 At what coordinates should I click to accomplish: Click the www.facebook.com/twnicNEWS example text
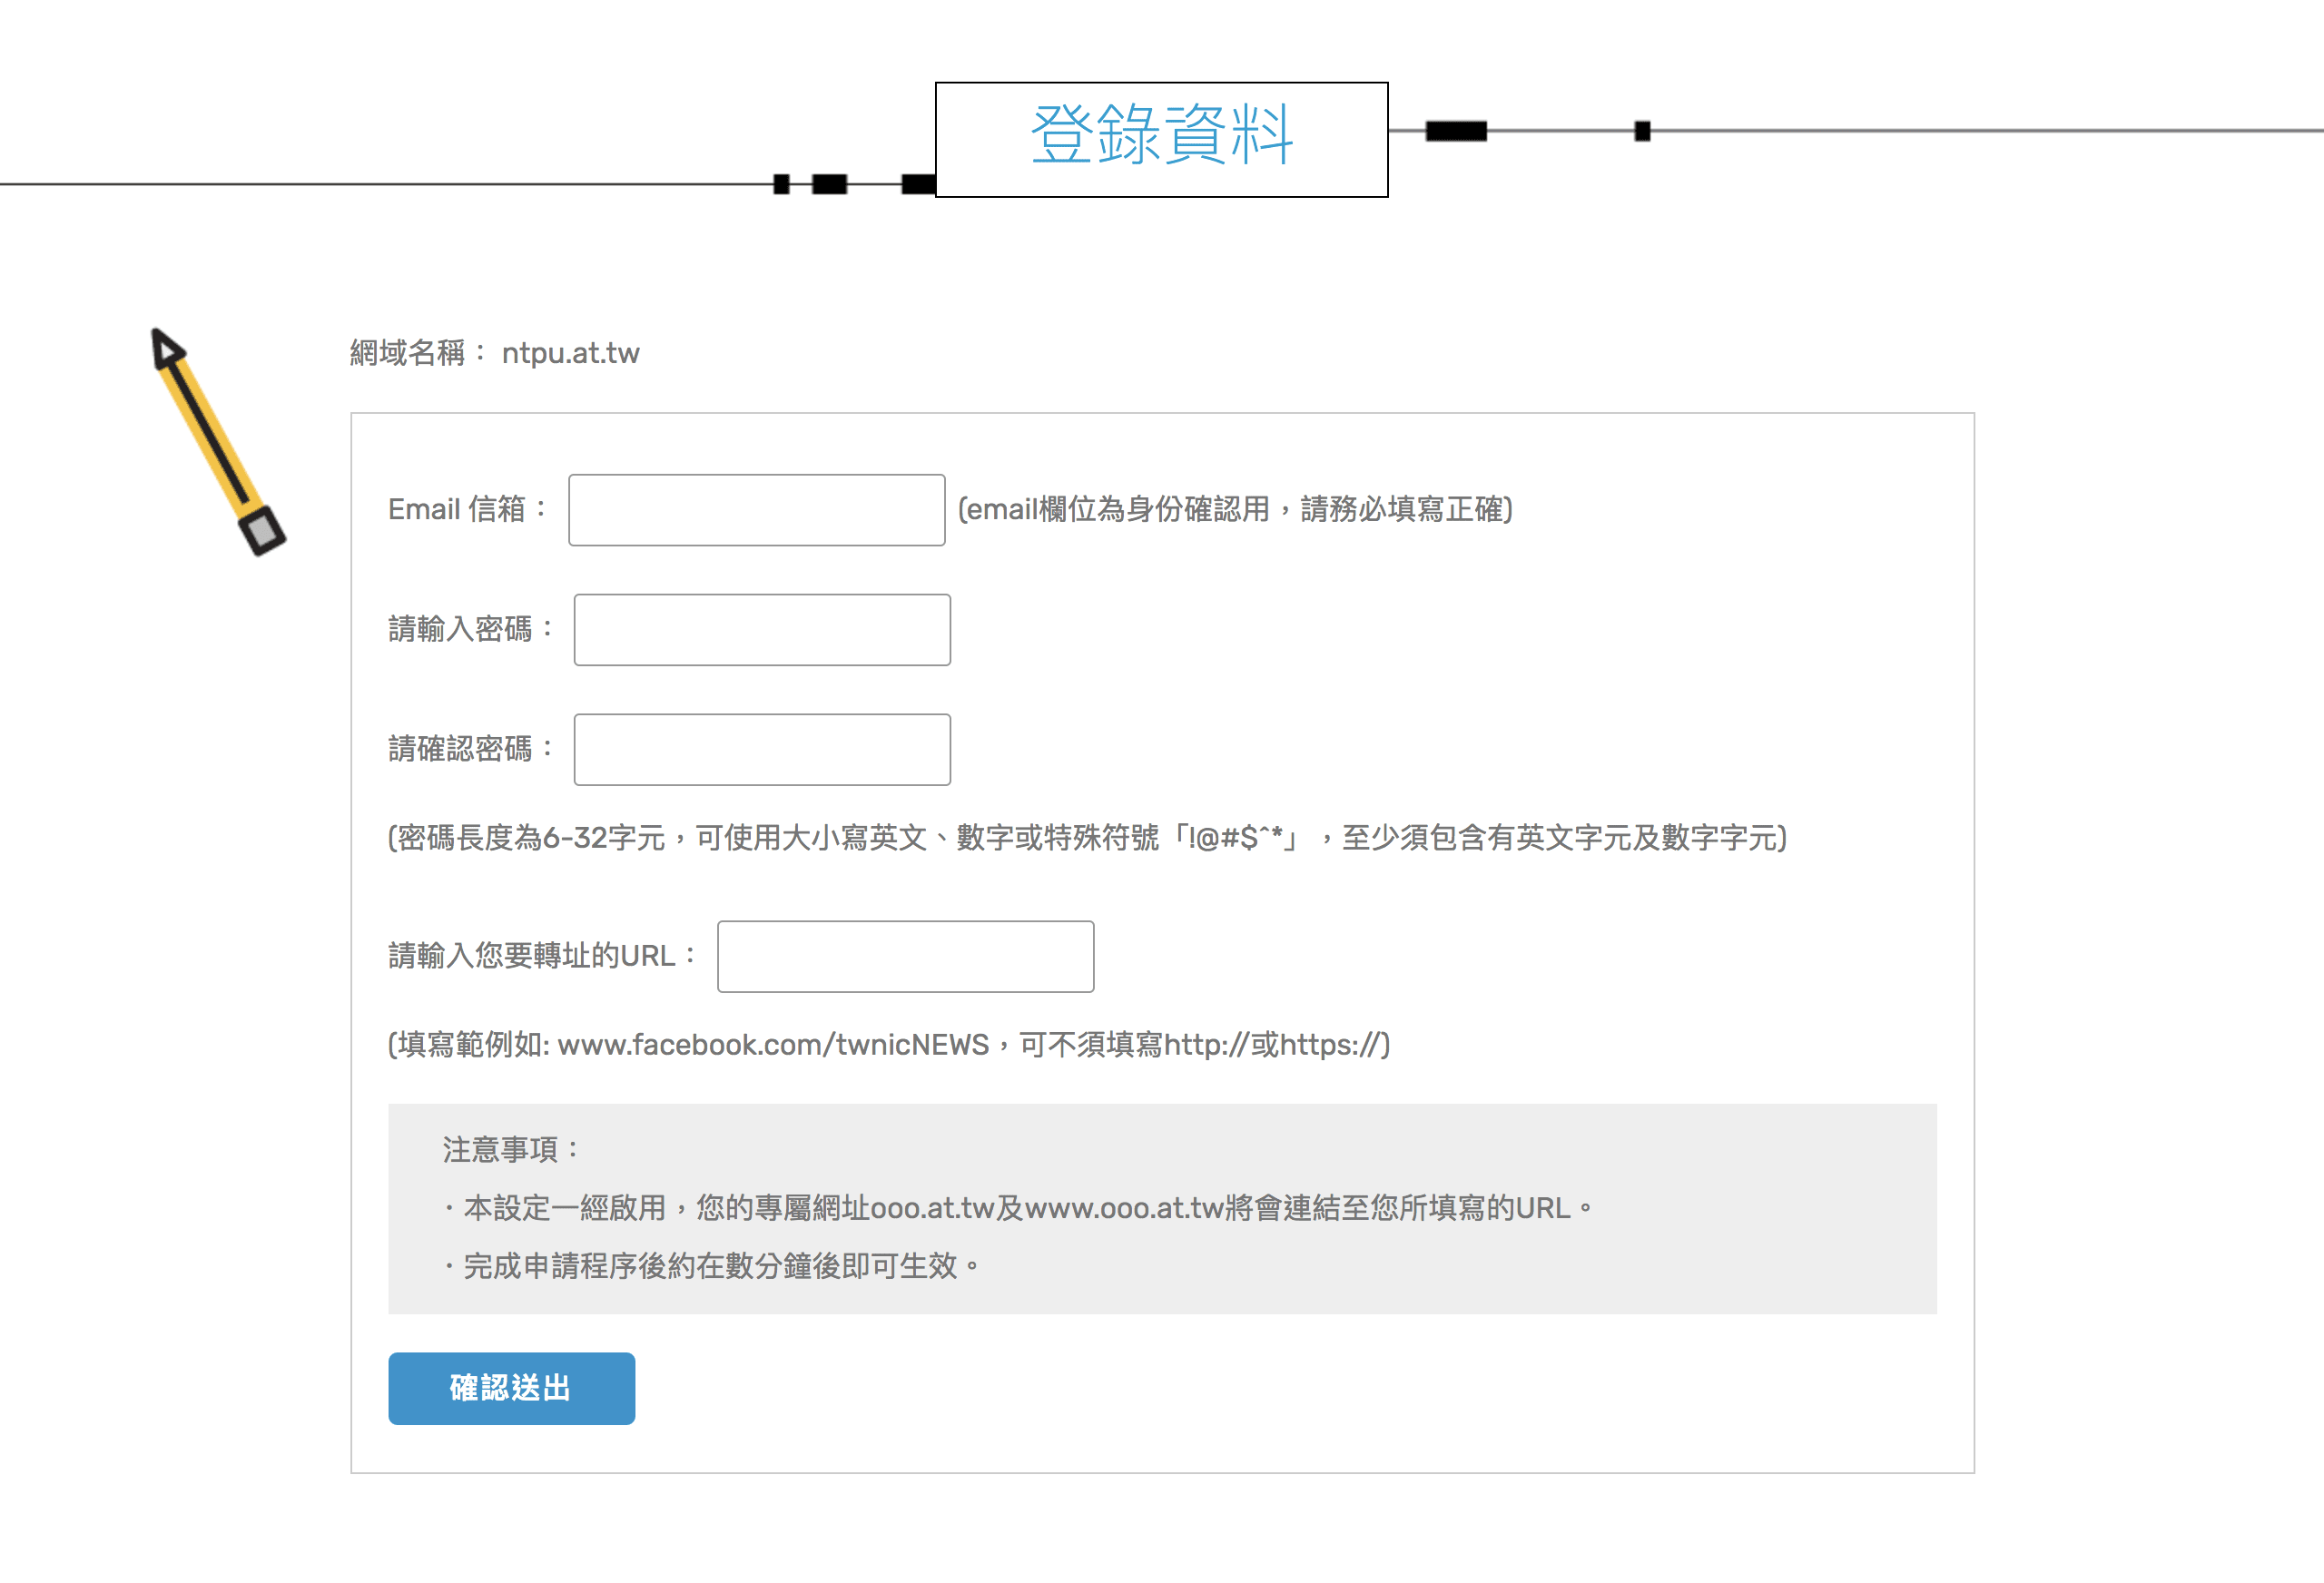point(772,1045)
